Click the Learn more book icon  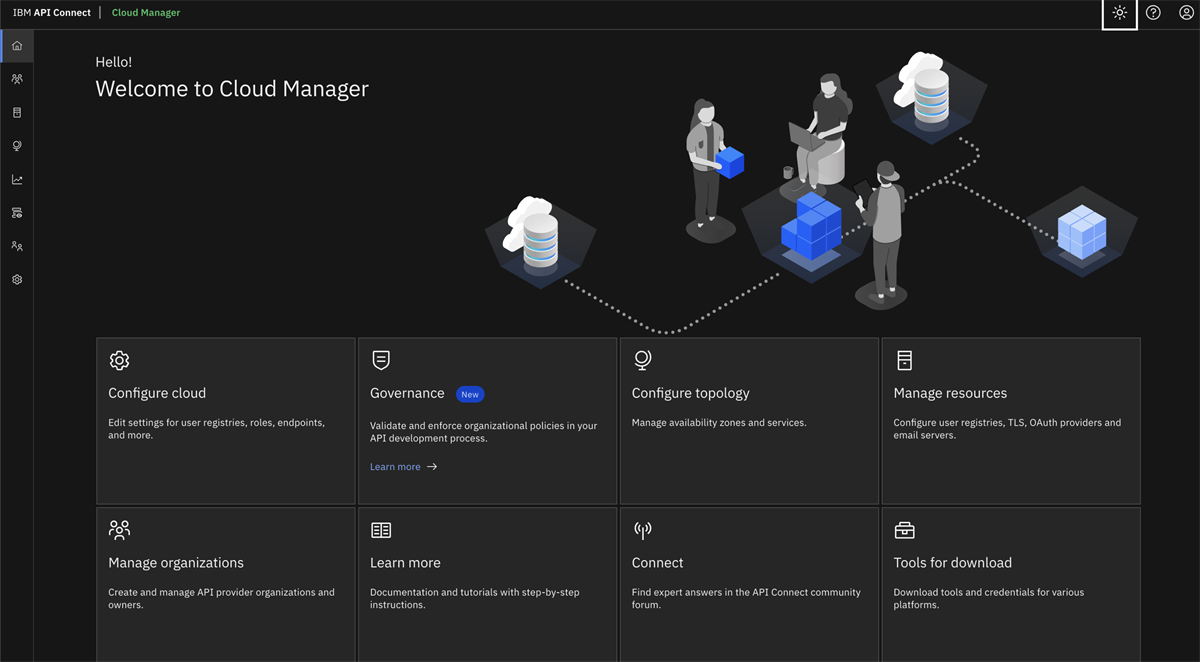click(381, 530)
